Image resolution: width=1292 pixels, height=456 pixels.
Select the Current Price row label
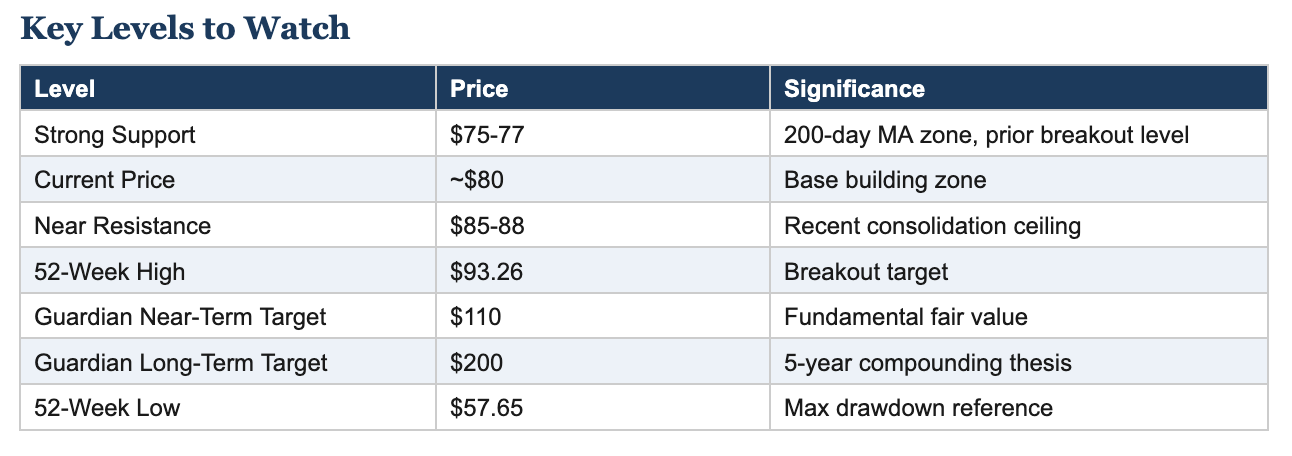(104, 180)
